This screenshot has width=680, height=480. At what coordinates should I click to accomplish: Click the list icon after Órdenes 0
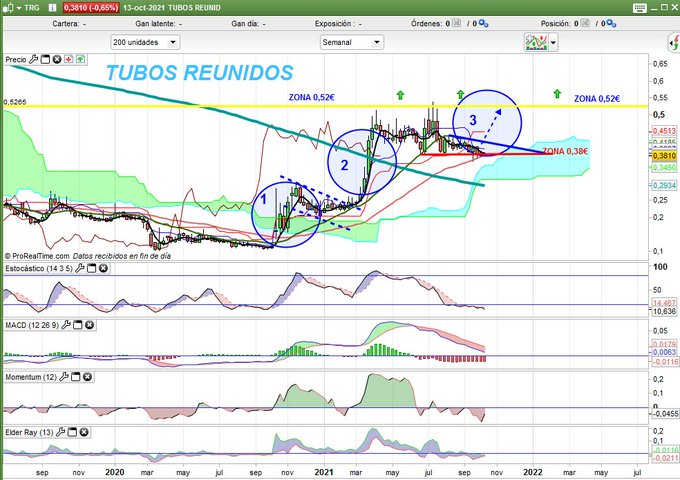(457, 23)
